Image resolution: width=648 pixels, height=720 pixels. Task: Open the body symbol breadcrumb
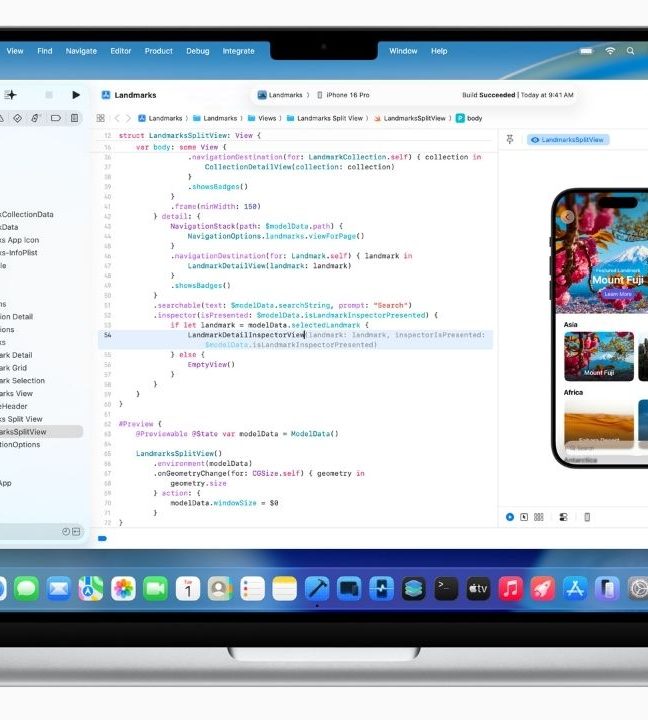(x=469, y=118)
